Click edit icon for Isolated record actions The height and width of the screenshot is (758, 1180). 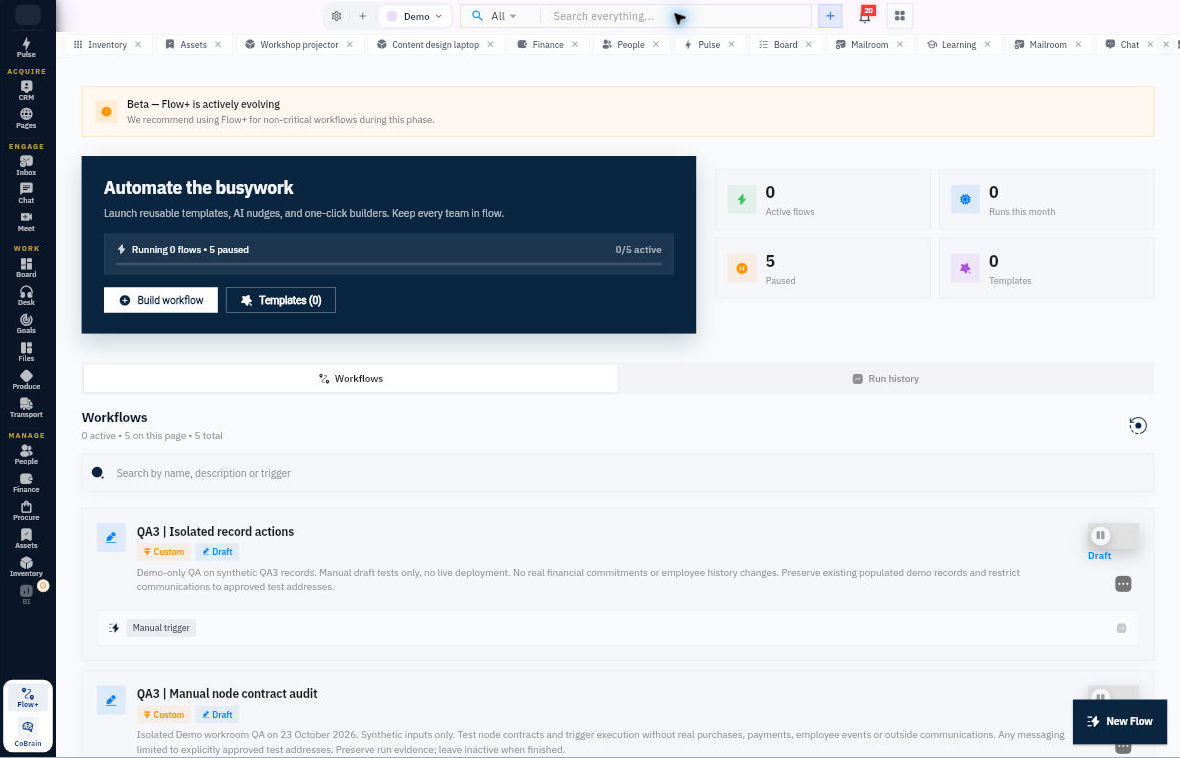111,537
